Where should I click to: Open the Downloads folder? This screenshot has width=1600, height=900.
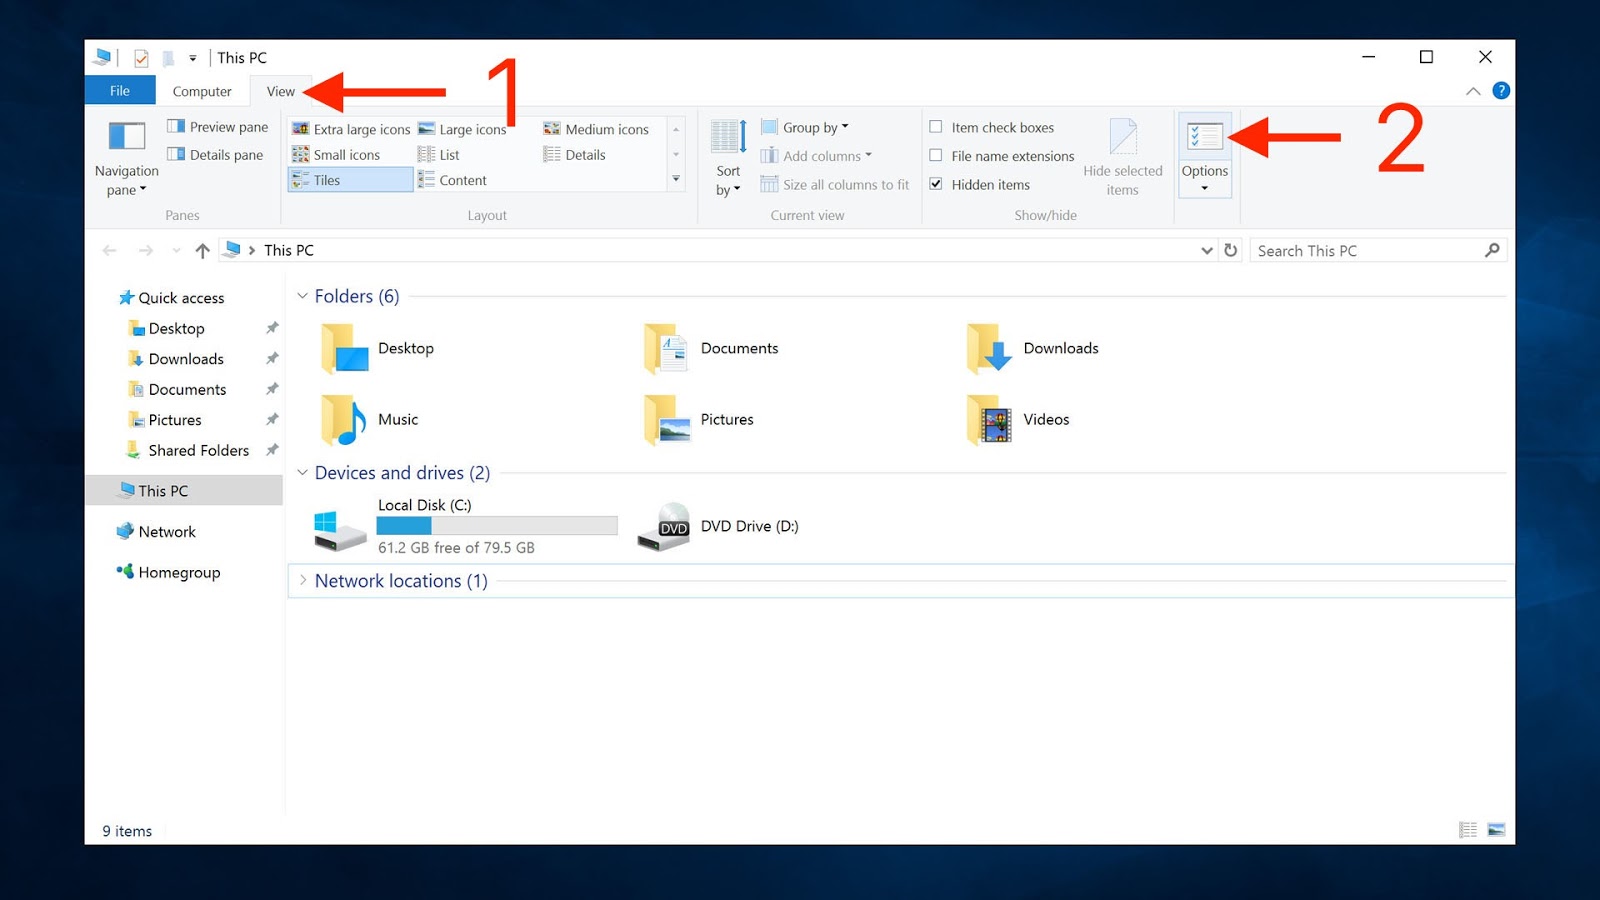point(1060,348)
